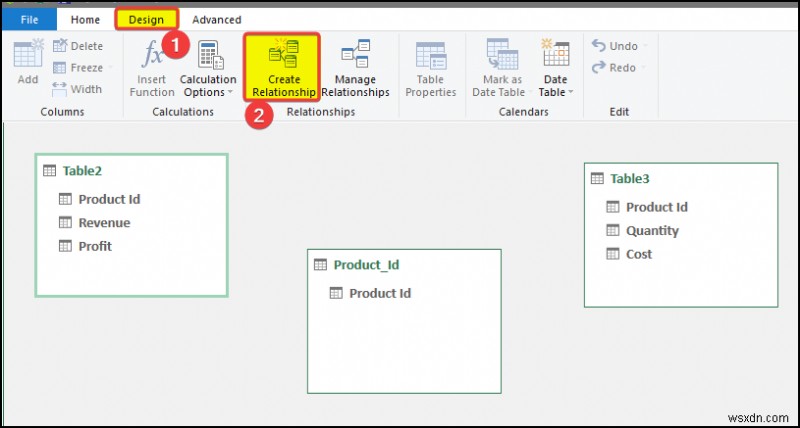The height and width of the screenshot is (428, 800).
Task: Open Calculation Options dropdown
Action: 208,68
